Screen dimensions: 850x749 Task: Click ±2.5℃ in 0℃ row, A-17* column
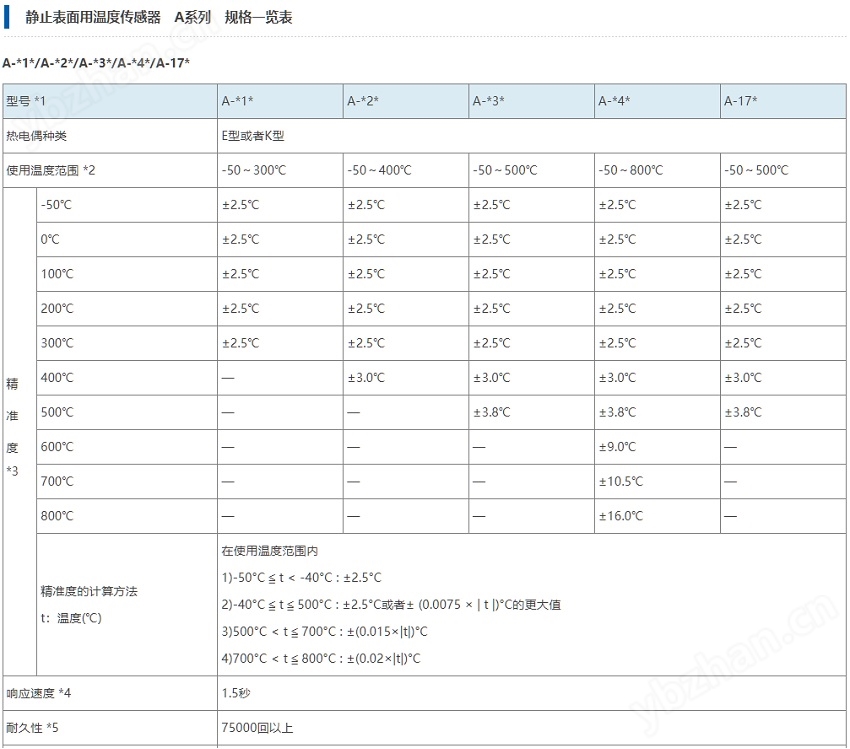[743, 240]
